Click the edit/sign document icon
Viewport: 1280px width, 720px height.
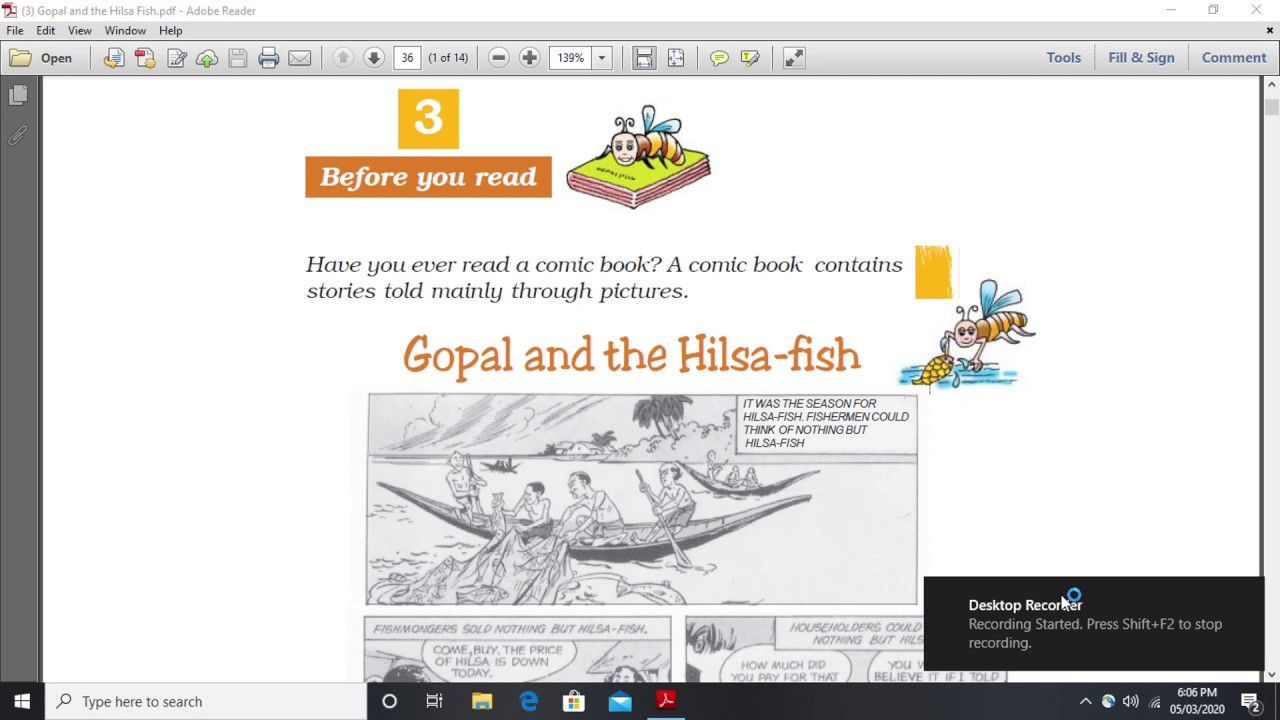[177, 58]
